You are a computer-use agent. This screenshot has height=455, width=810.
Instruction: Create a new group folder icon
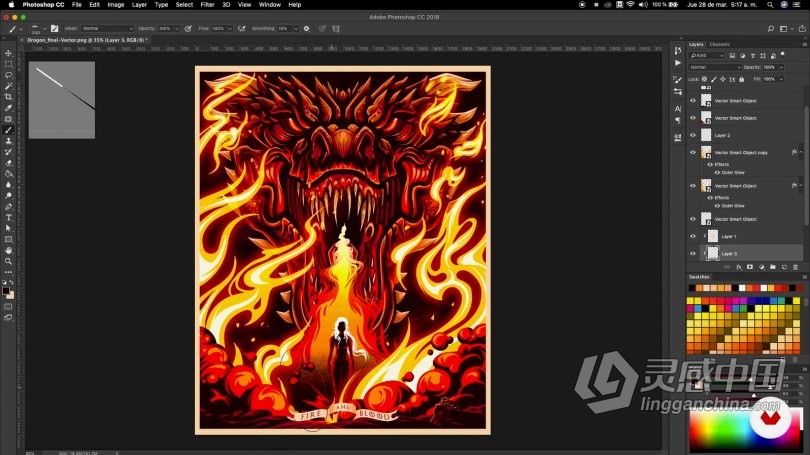(x=773, y=267)
